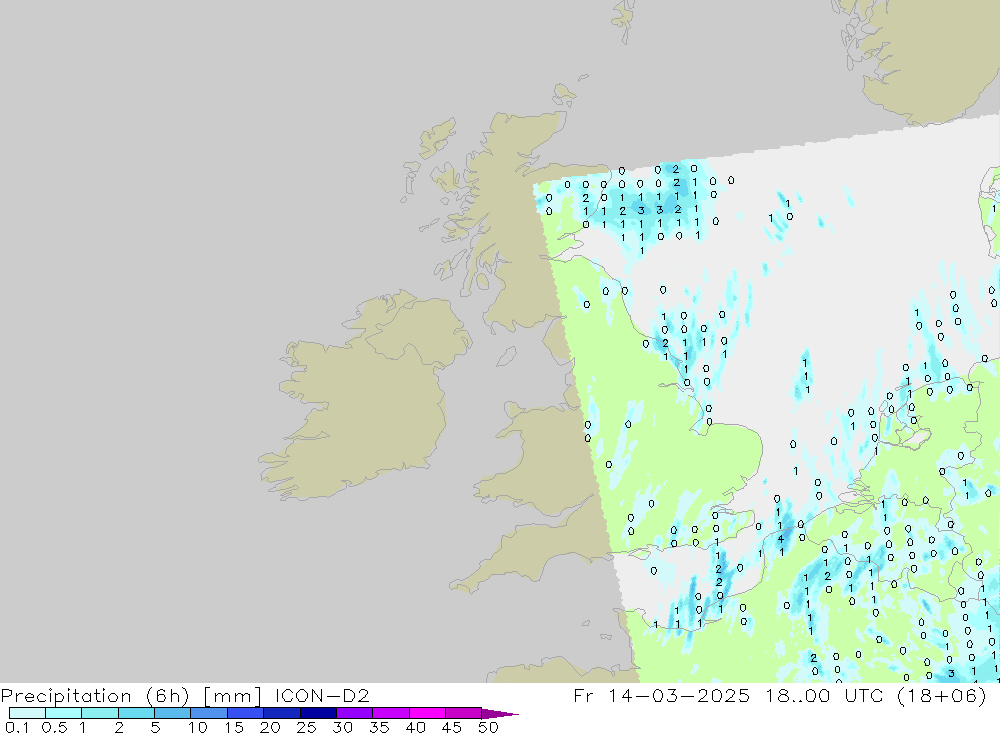Viewport: 1000px width, 733px height.
Task: Click the 'Fr 14-03-2025' date text
Action: pyautogui.click(x=661, y=695)
